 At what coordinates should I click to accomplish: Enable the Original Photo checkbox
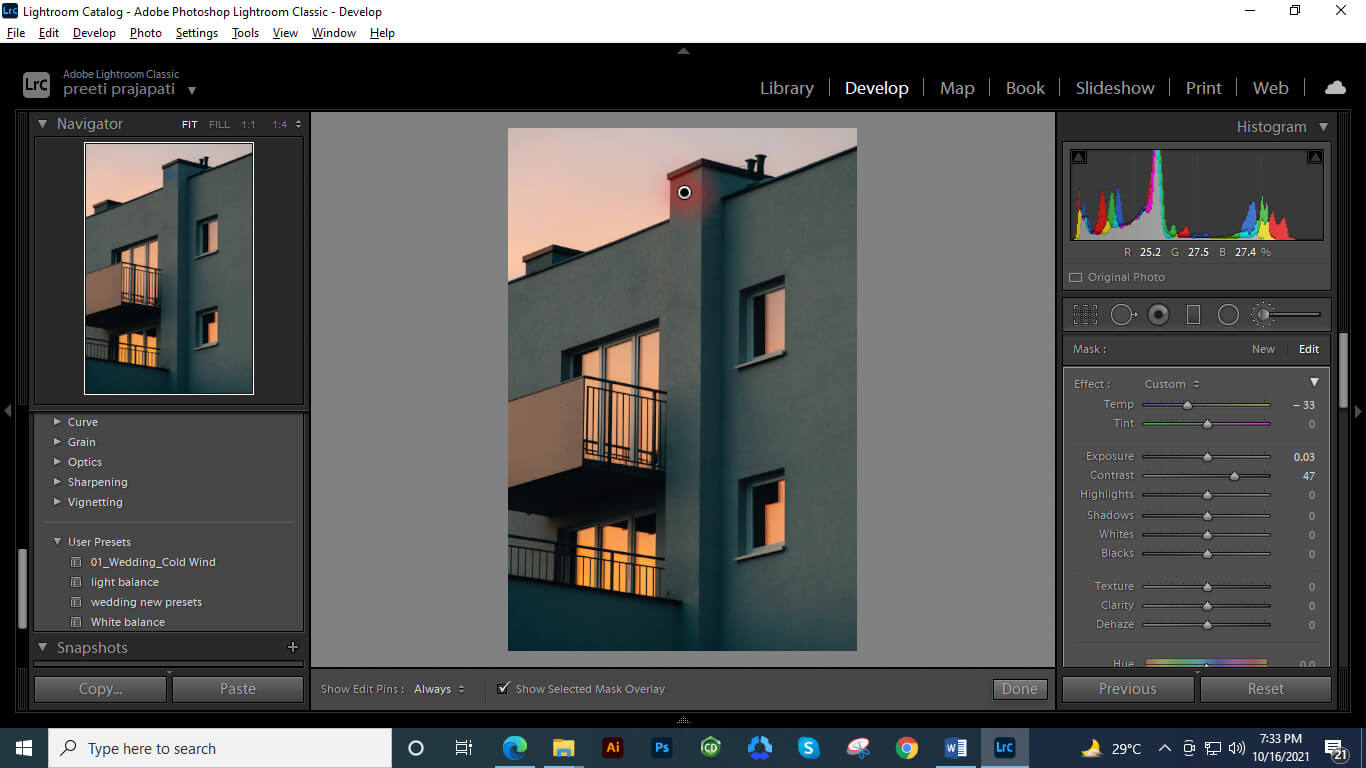(x=1075, y=277)
